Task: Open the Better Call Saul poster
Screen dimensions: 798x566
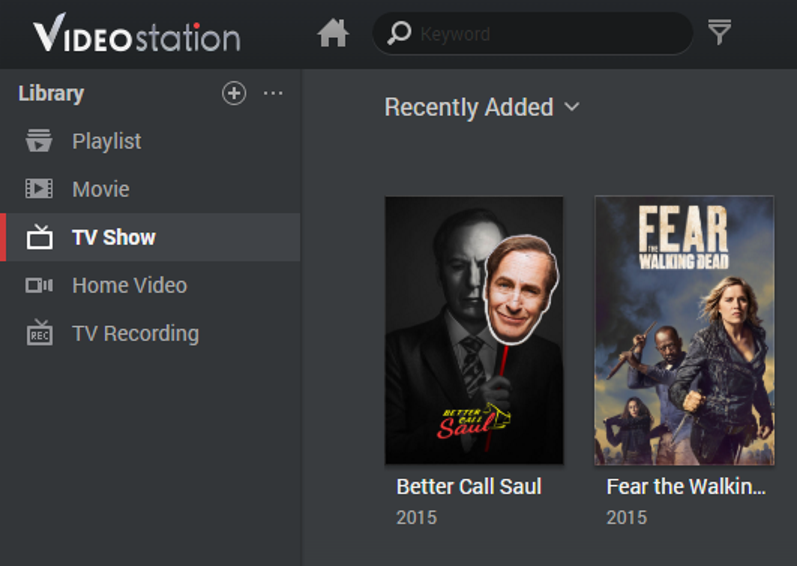Action: coord(474,330)
